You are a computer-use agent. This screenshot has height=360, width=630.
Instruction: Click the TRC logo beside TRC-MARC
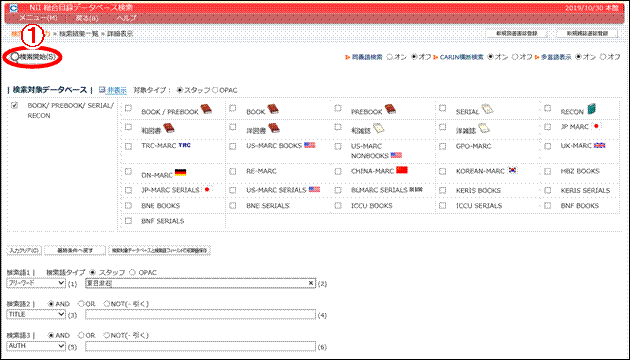[184, 145]
